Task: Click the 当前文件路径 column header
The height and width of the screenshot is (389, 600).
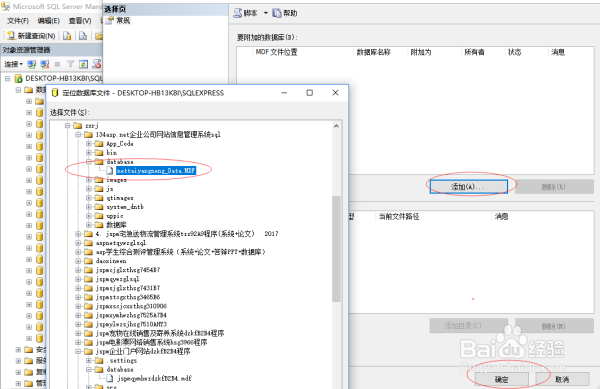Action: tap(399, 216)
